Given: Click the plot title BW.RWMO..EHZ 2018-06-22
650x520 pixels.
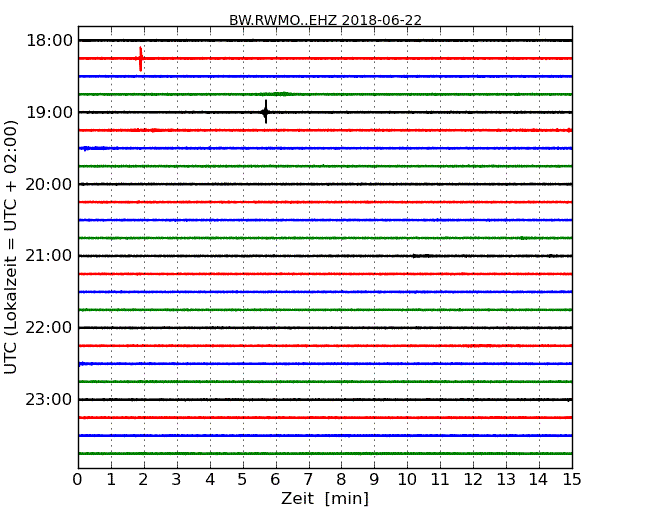Looking at the screenshot, I should point(325,20).
